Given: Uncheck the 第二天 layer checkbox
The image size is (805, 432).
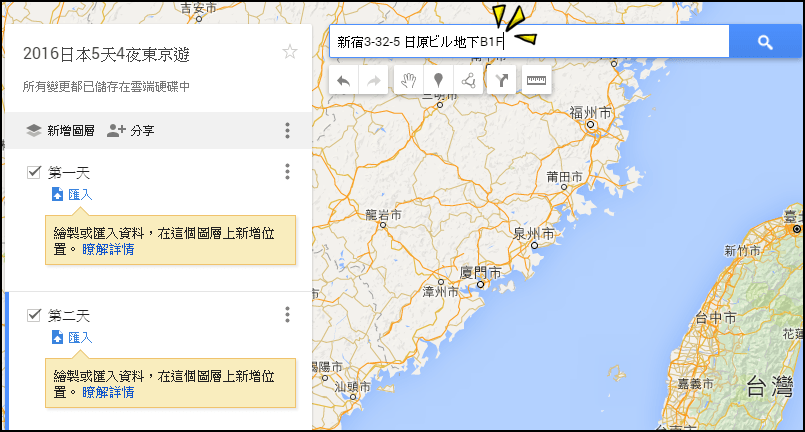Looking at the screenshot, I should click(34, 315).
